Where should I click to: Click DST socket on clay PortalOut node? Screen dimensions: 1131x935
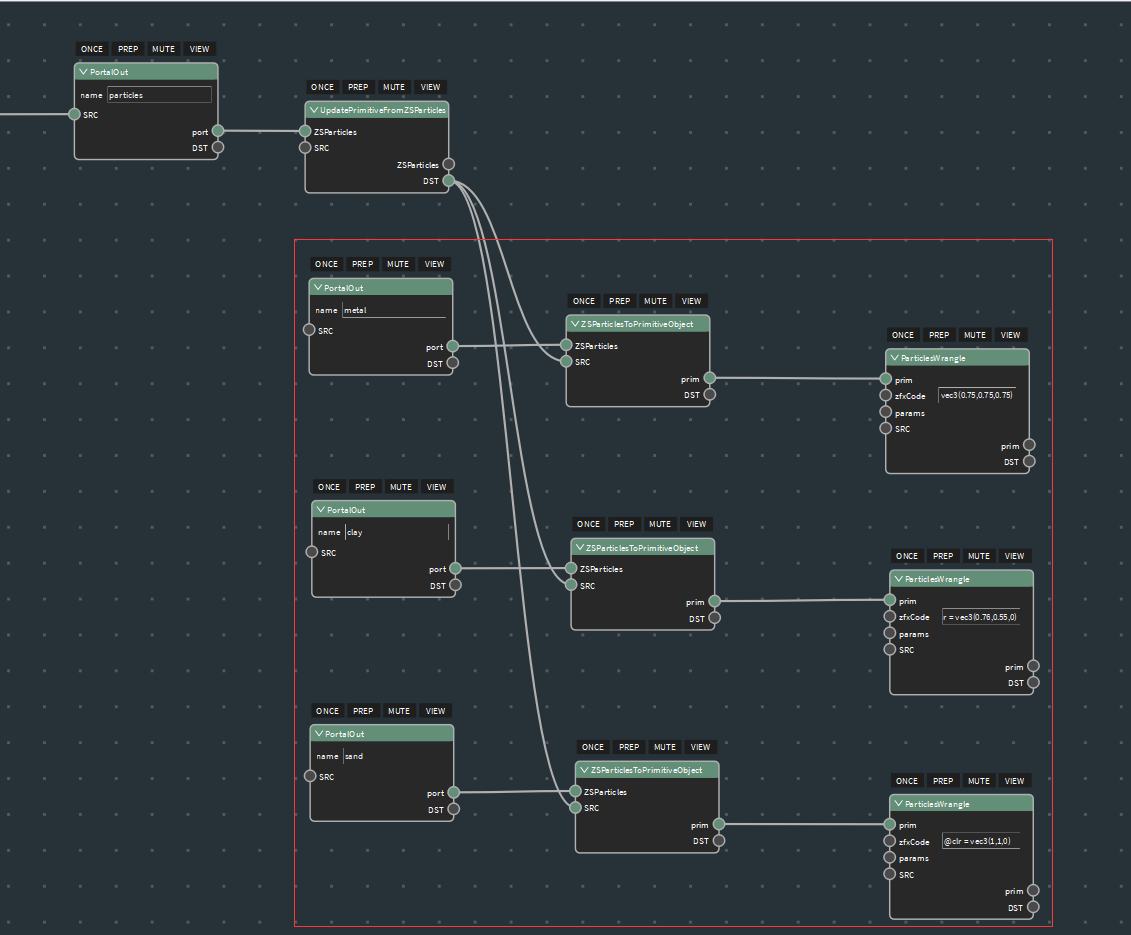click(456, 585)
